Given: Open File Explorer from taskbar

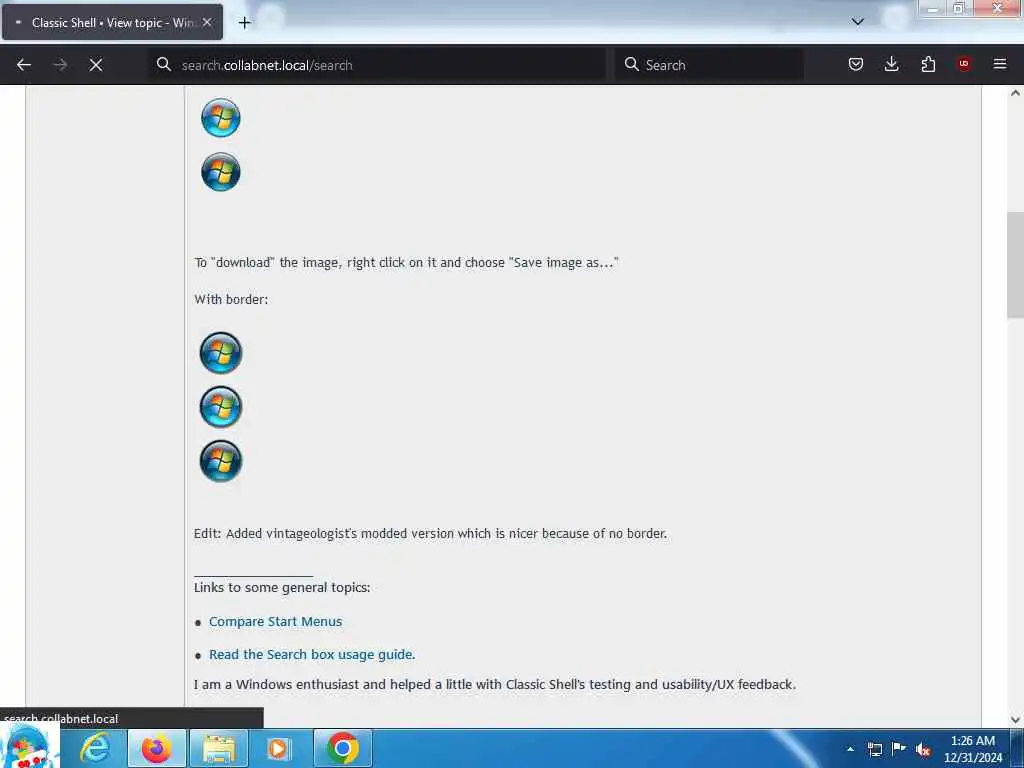Looking at the screenshot, I should 219,748.
